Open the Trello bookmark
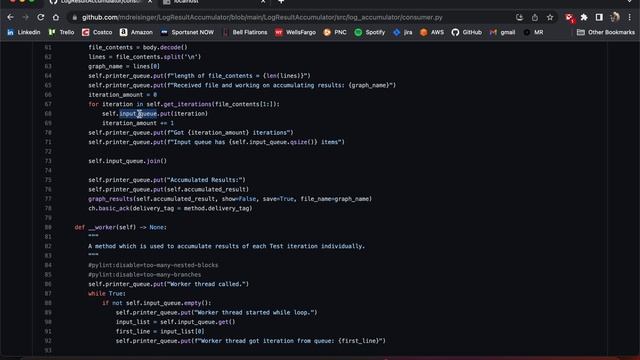Image resolution: width=640 pixels, height=360 pixels. pos(61,32)
